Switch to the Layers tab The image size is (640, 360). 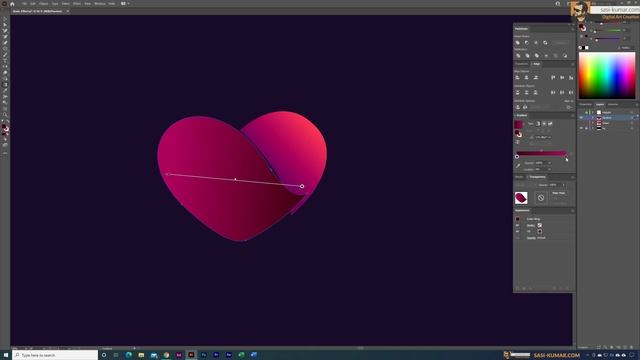click(x=600, y=104)
